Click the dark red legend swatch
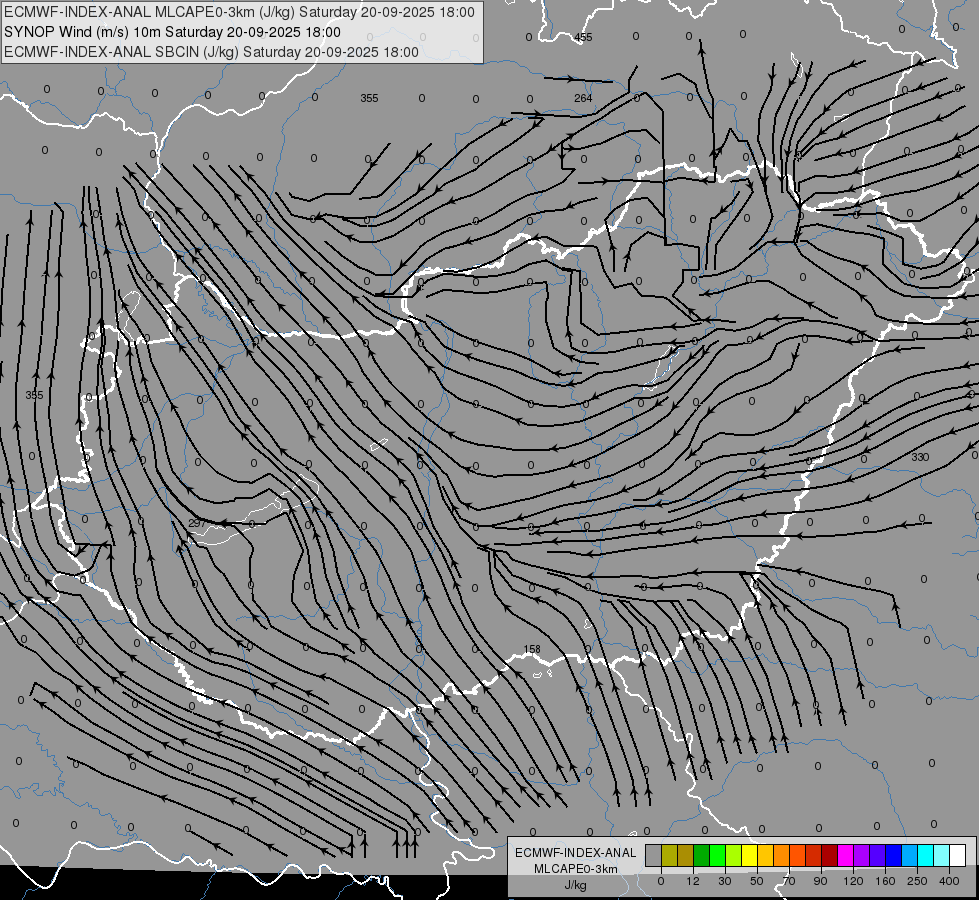Viewport: 979px width, 900px height. pos(830,855)
